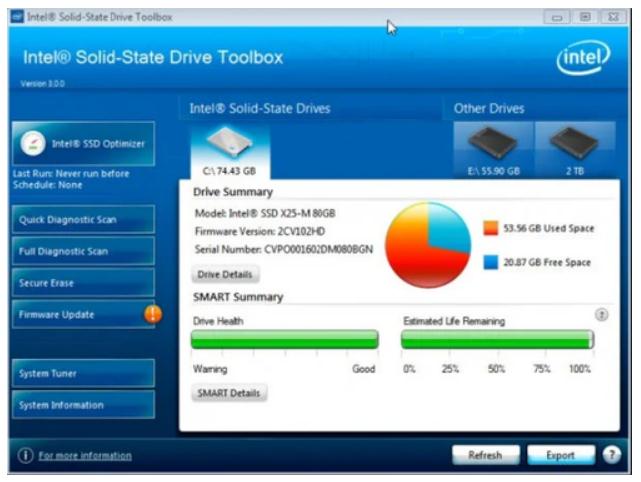
Task: Select the C:\ 74.43 GB Intel SSD tab
Action: 230,152
